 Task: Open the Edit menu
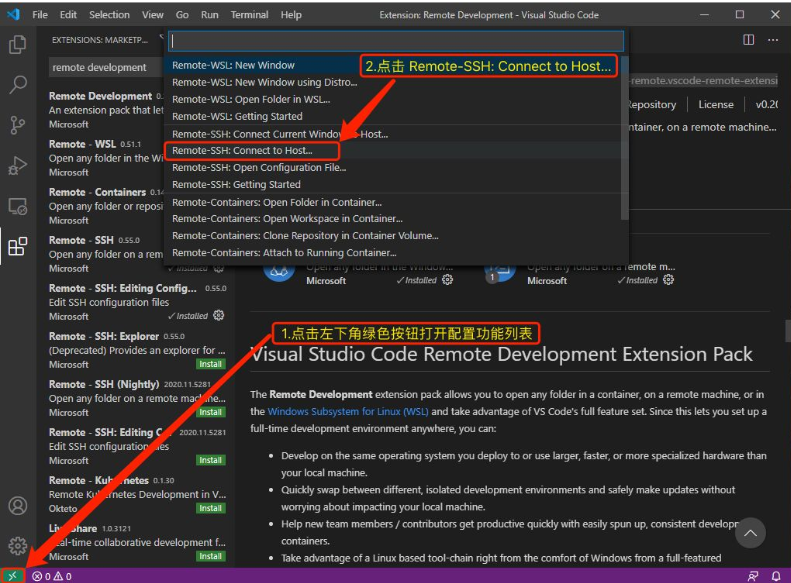click(68, 15)
